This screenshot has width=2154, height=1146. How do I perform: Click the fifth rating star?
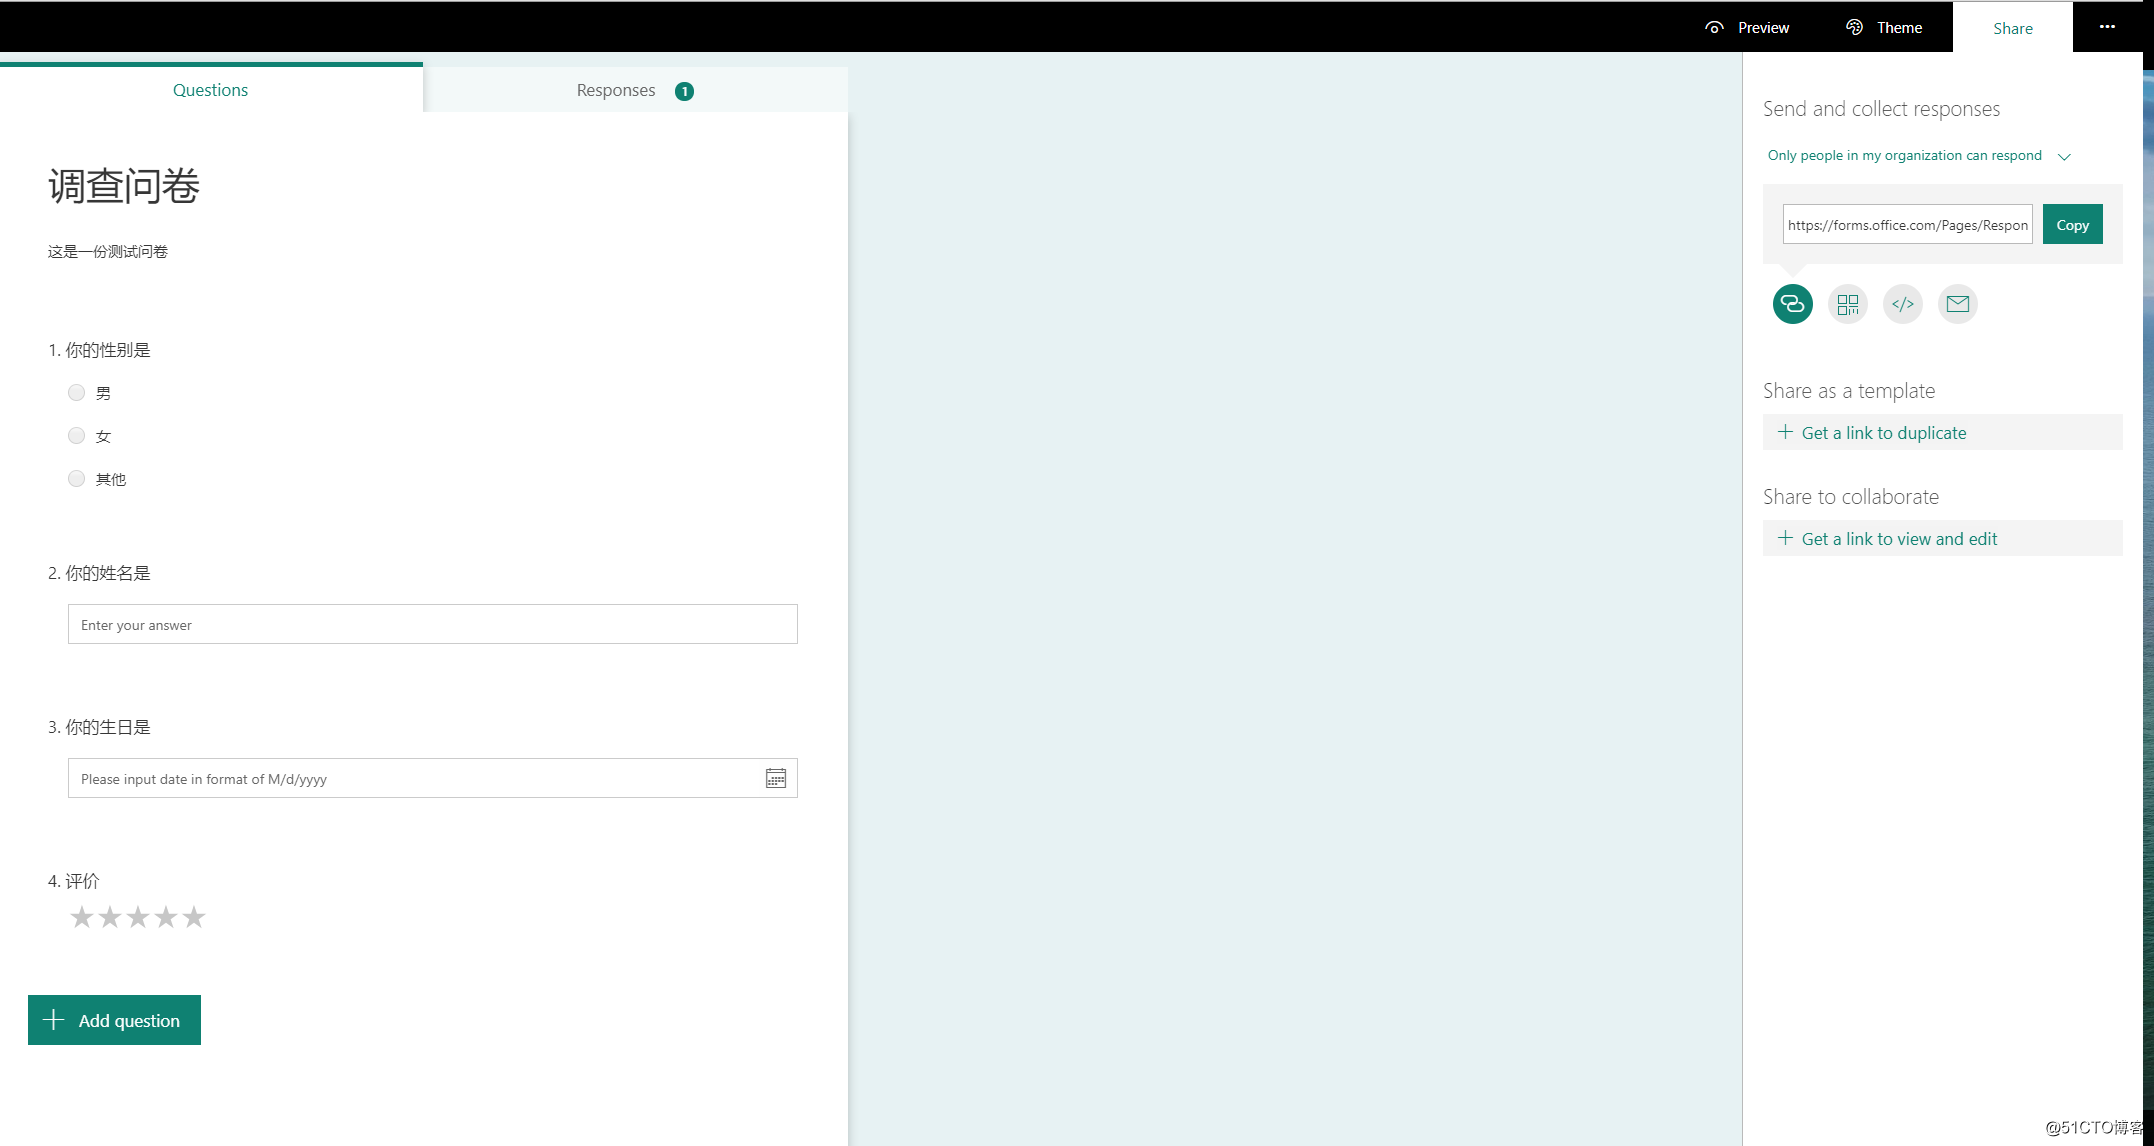pos(194,917)
